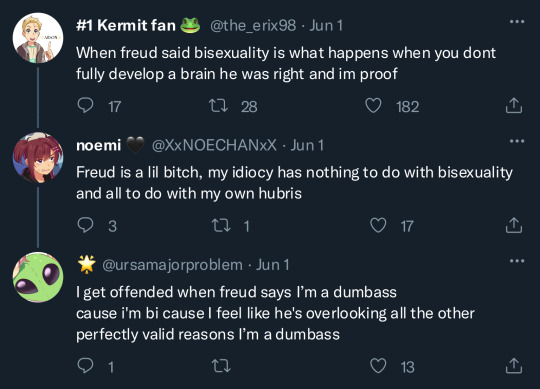Screen dimensions: 540x389
Task: Reply to the #1 Kermit fan tweet
Action: click(85, 105)
